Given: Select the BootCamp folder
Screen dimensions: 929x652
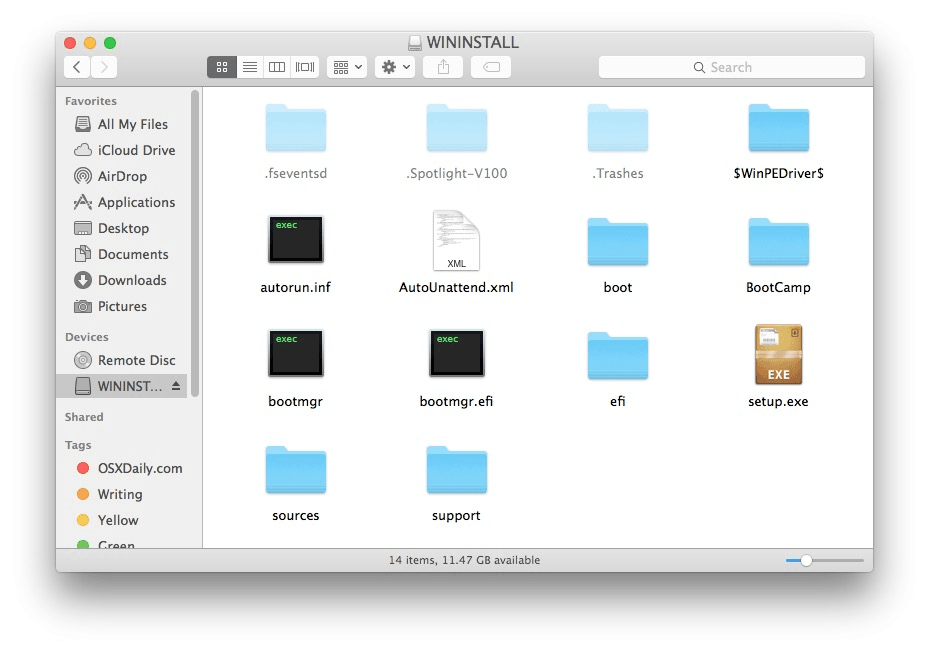Looking at the screenshot, I should 778,241.
